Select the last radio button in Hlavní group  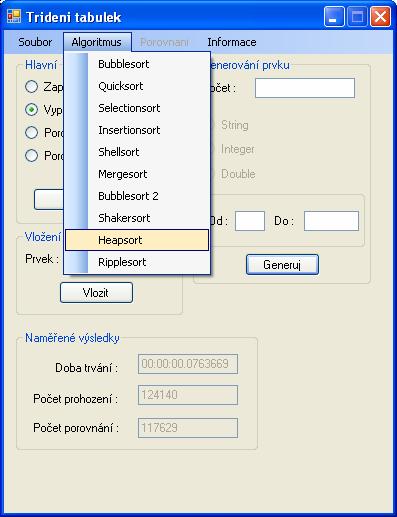tap(31, 155)
